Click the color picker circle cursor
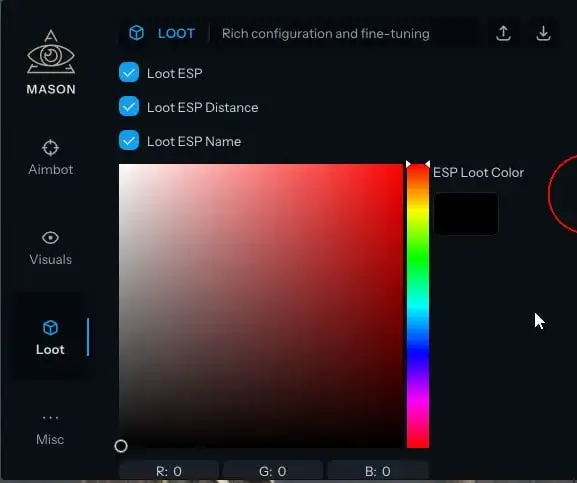Screen dimensions: 577x483 [121, 446]
